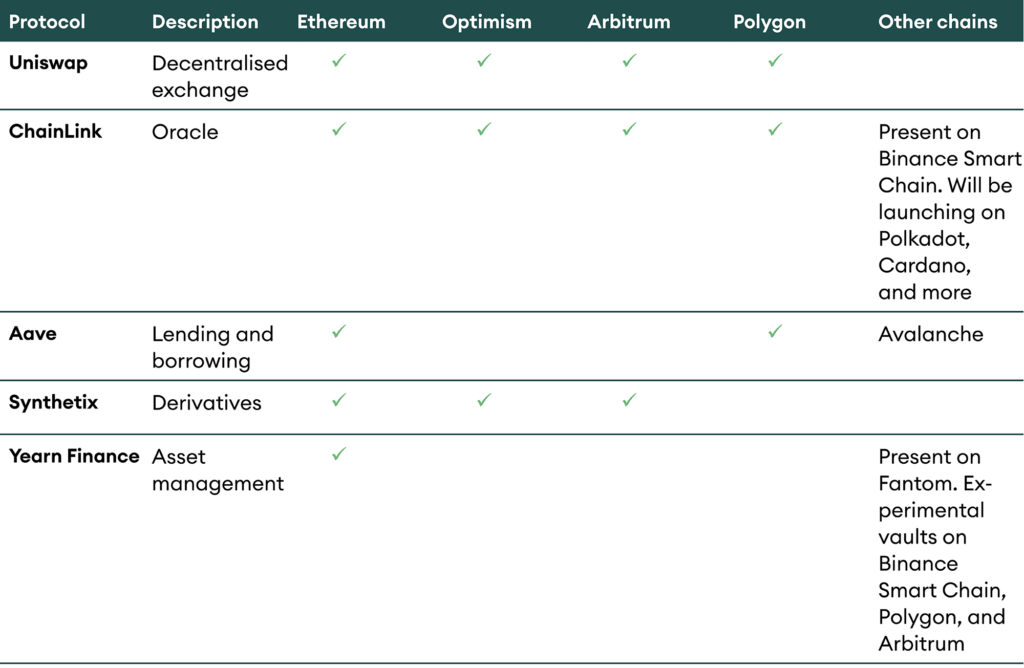The image size is (1024, 668).
Task: Click Aave's Polygon checkmark
Action: pos(774,331)
